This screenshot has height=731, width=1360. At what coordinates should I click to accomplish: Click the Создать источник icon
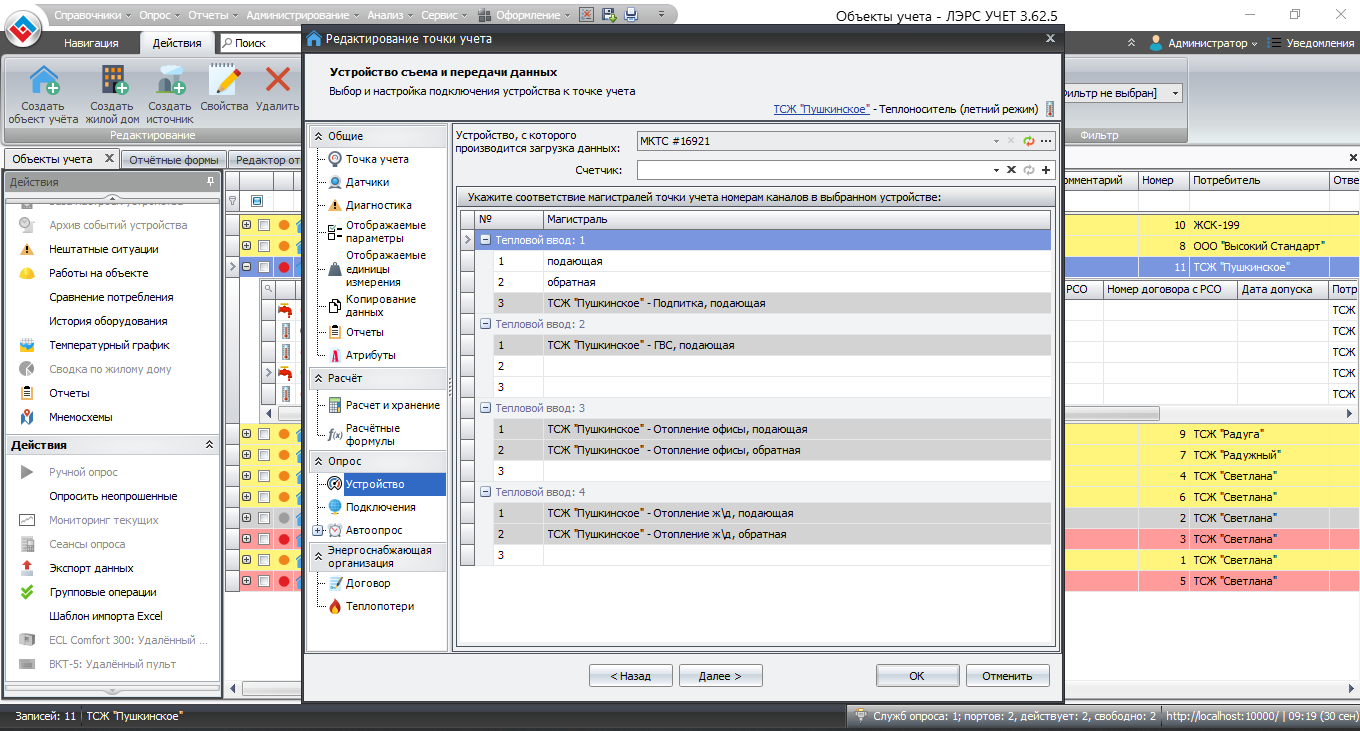(x=169, y=82)
